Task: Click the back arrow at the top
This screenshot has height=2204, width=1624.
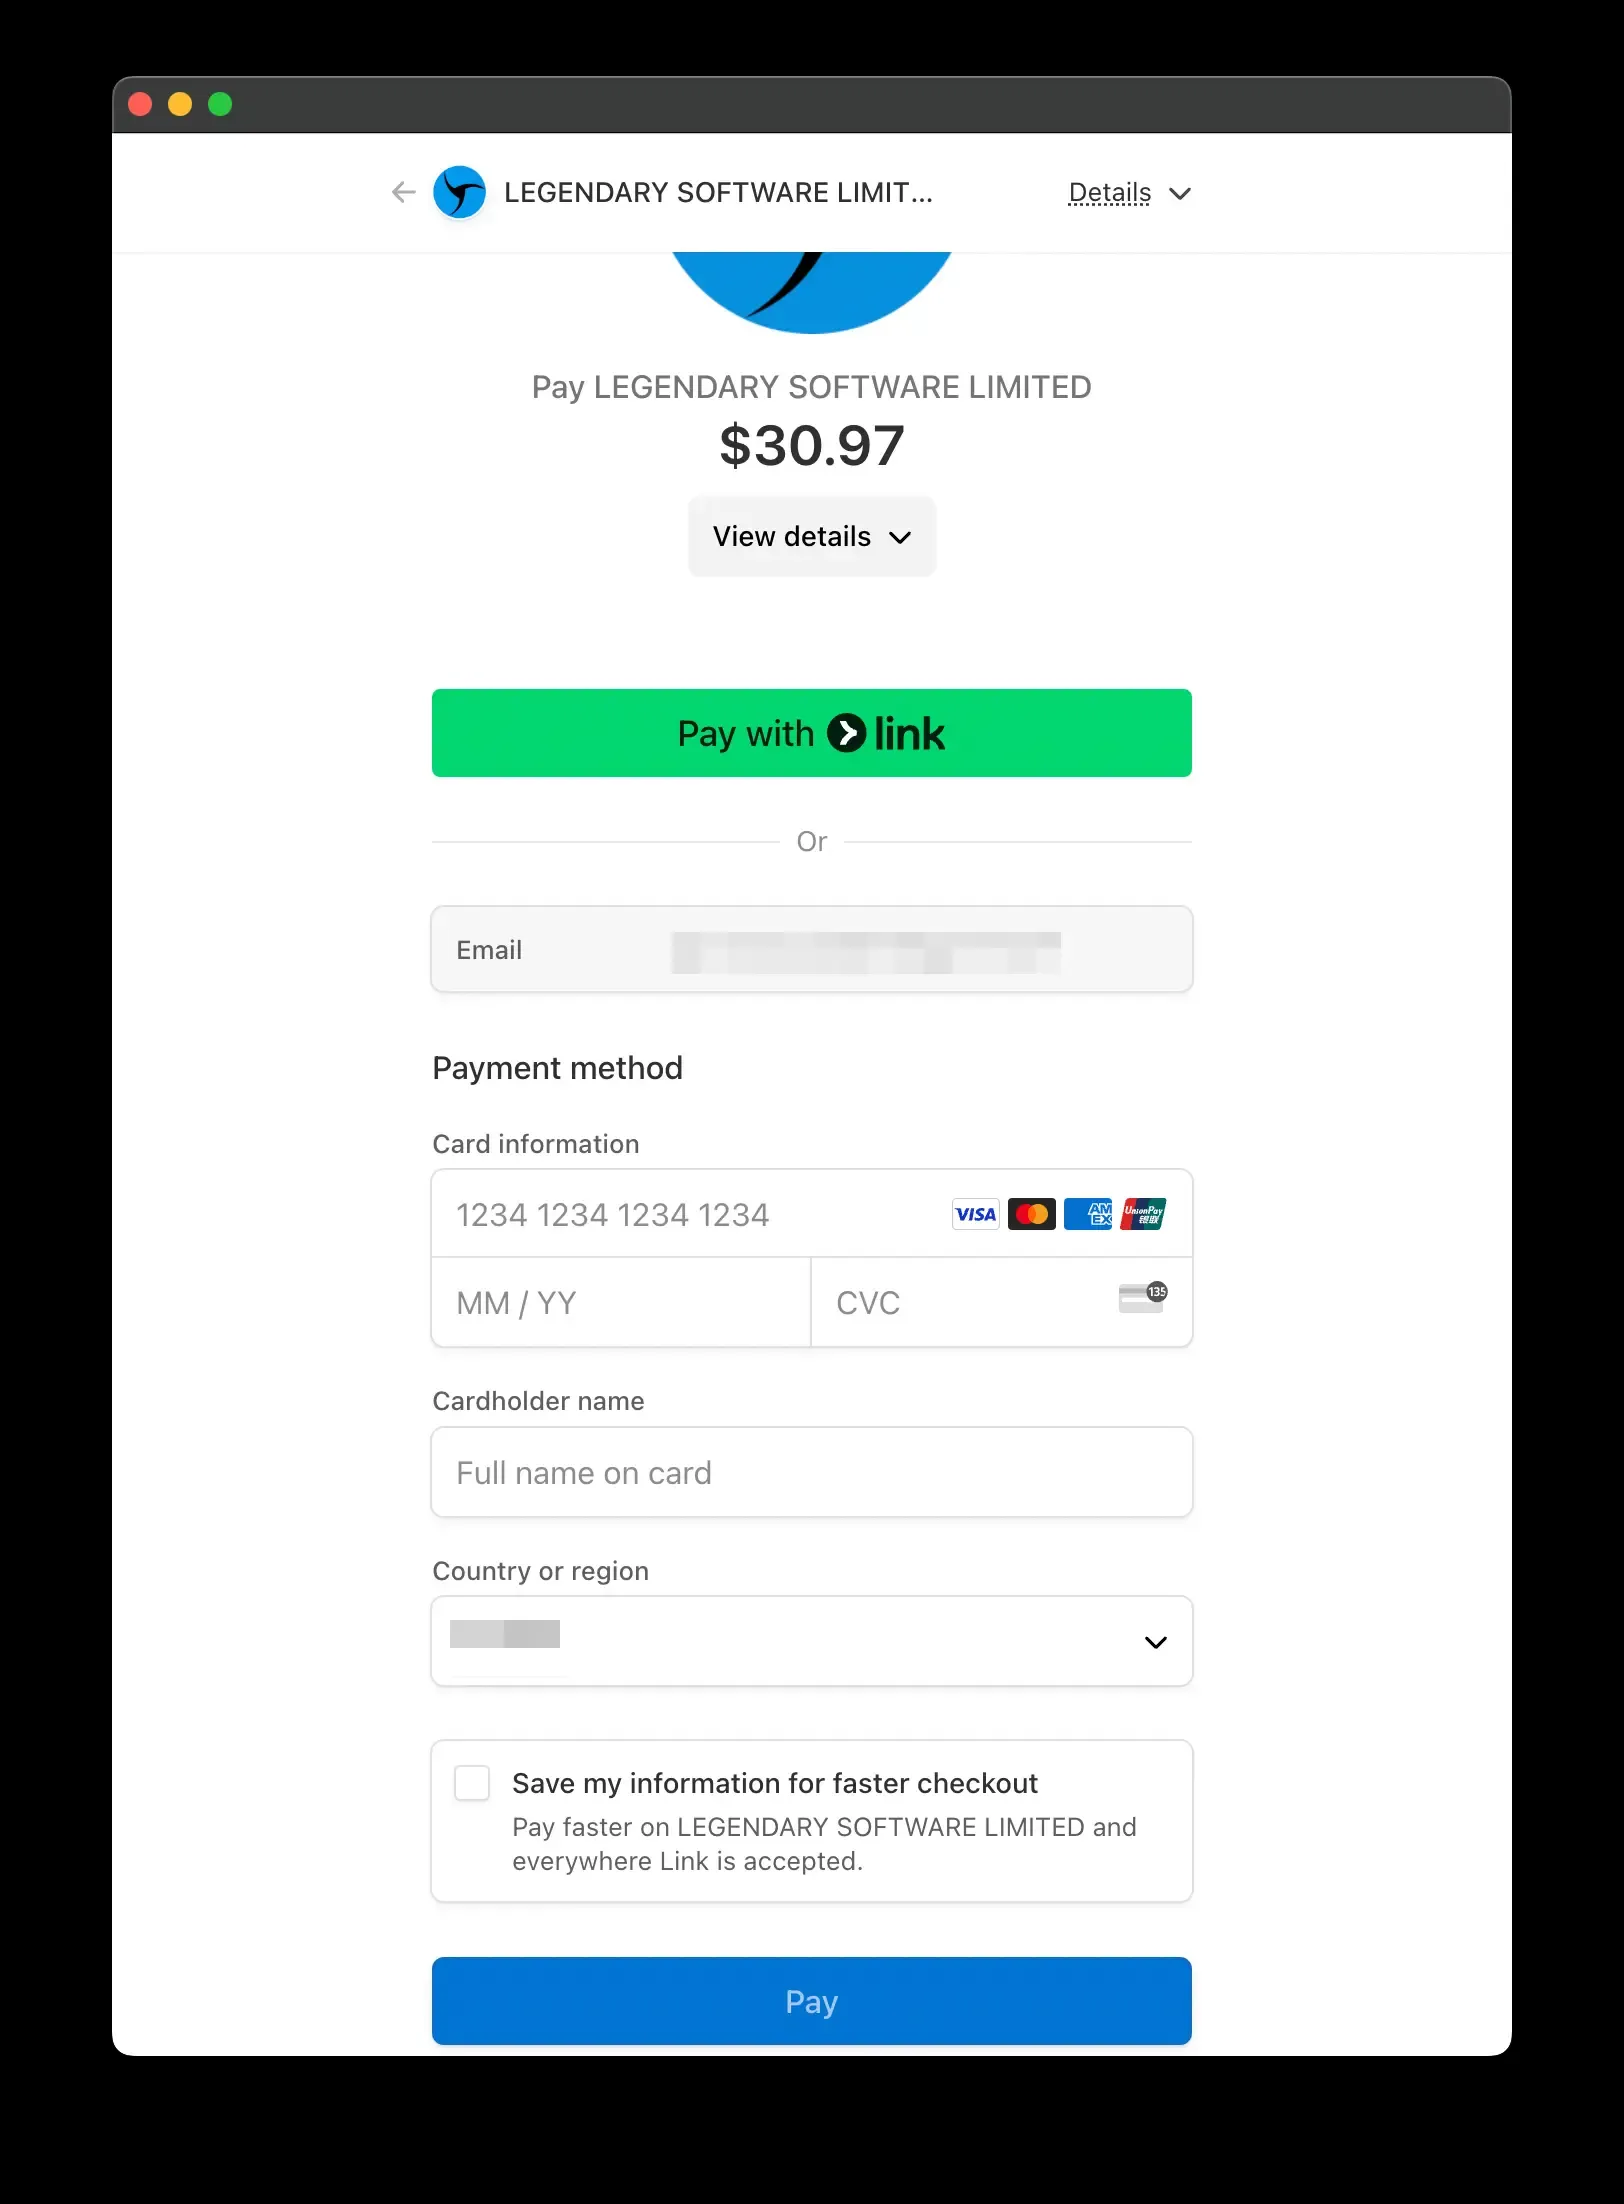Action: point(403,192)
